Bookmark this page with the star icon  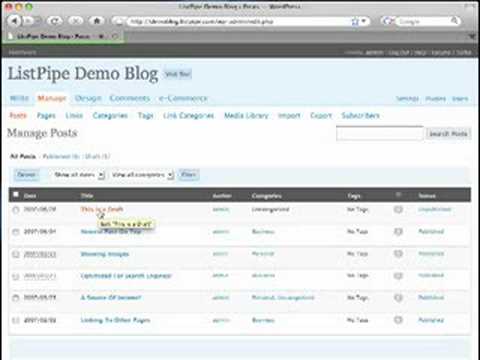(x=355, y=22)
